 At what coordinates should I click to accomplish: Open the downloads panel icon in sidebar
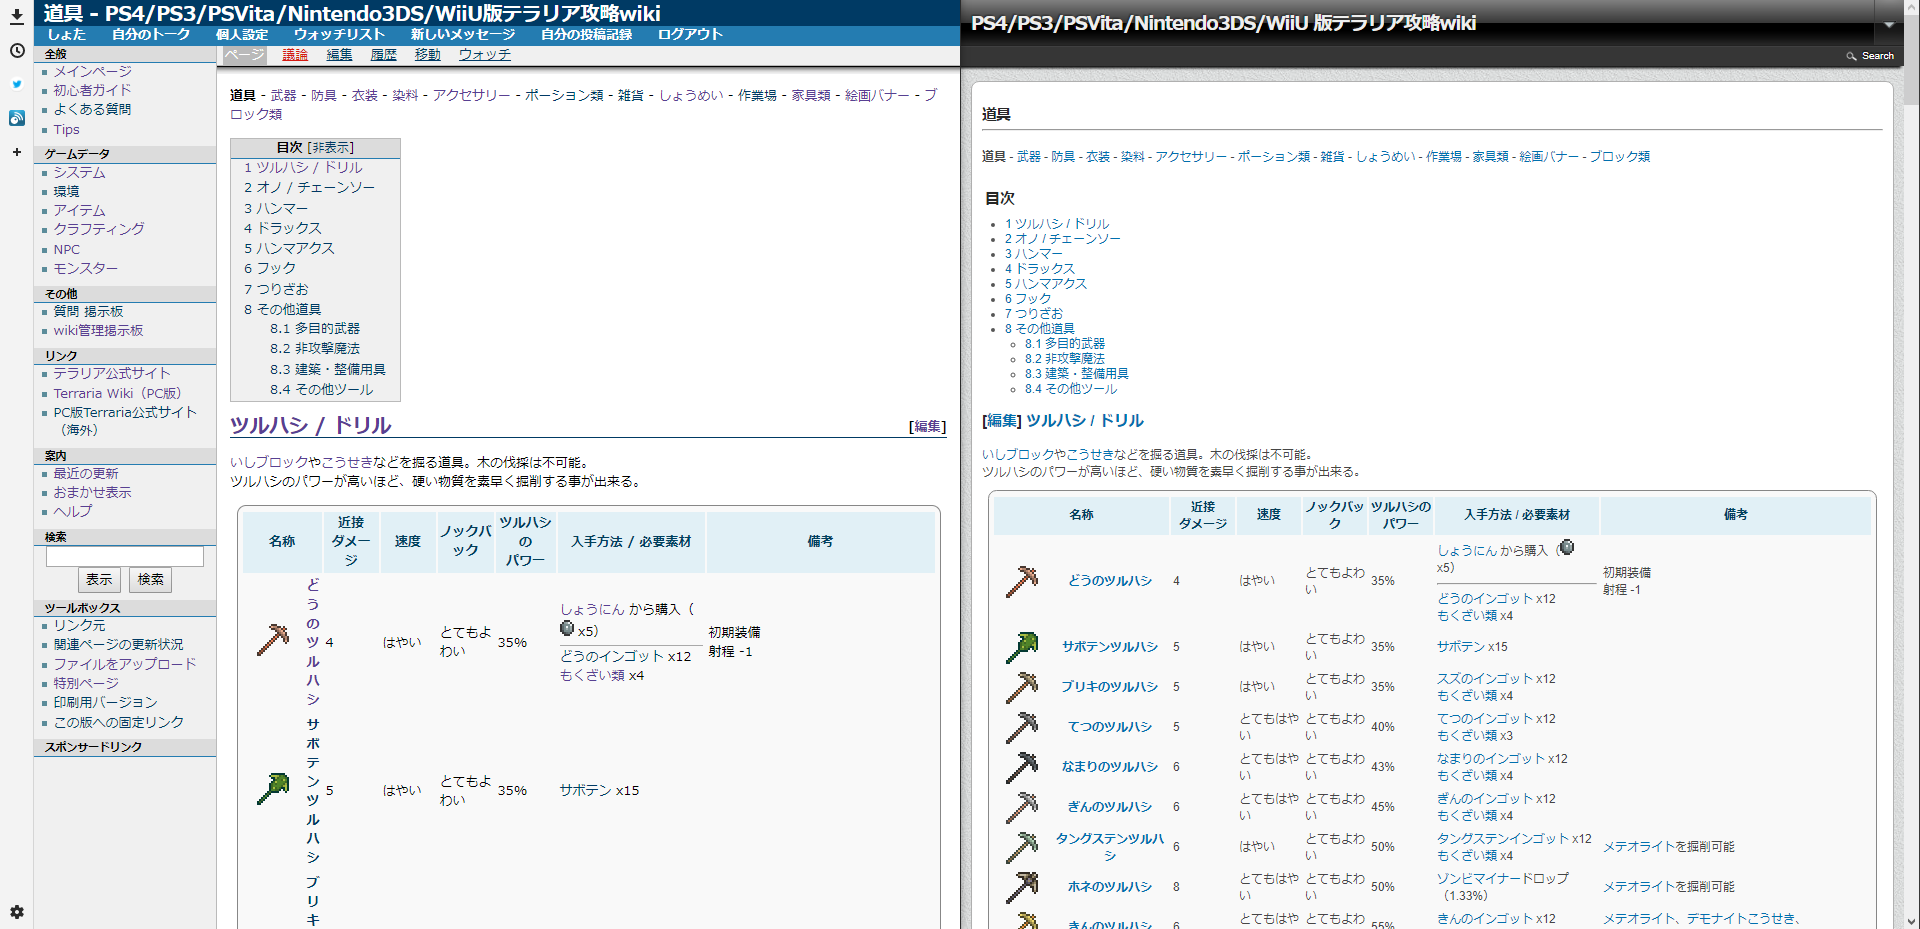click(x=17, y=16)
